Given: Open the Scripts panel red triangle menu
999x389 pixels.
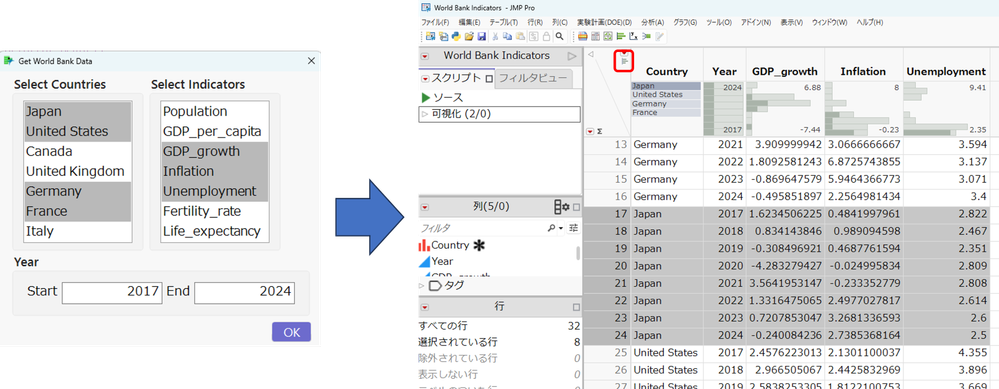Looking at the screenshot, I should [425, 79].
